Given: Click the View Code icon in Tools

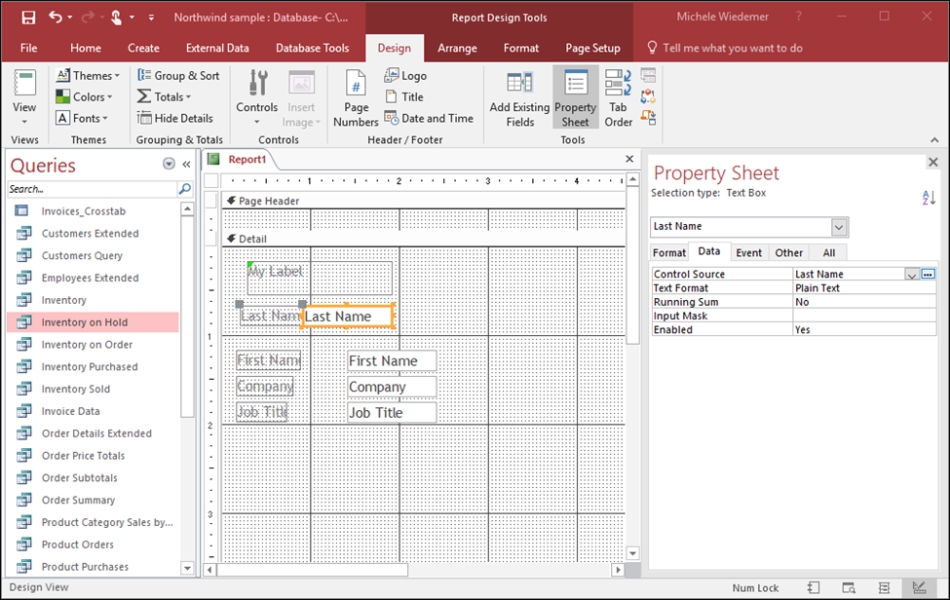Looking at the screenshot, I should click(648, 96).
